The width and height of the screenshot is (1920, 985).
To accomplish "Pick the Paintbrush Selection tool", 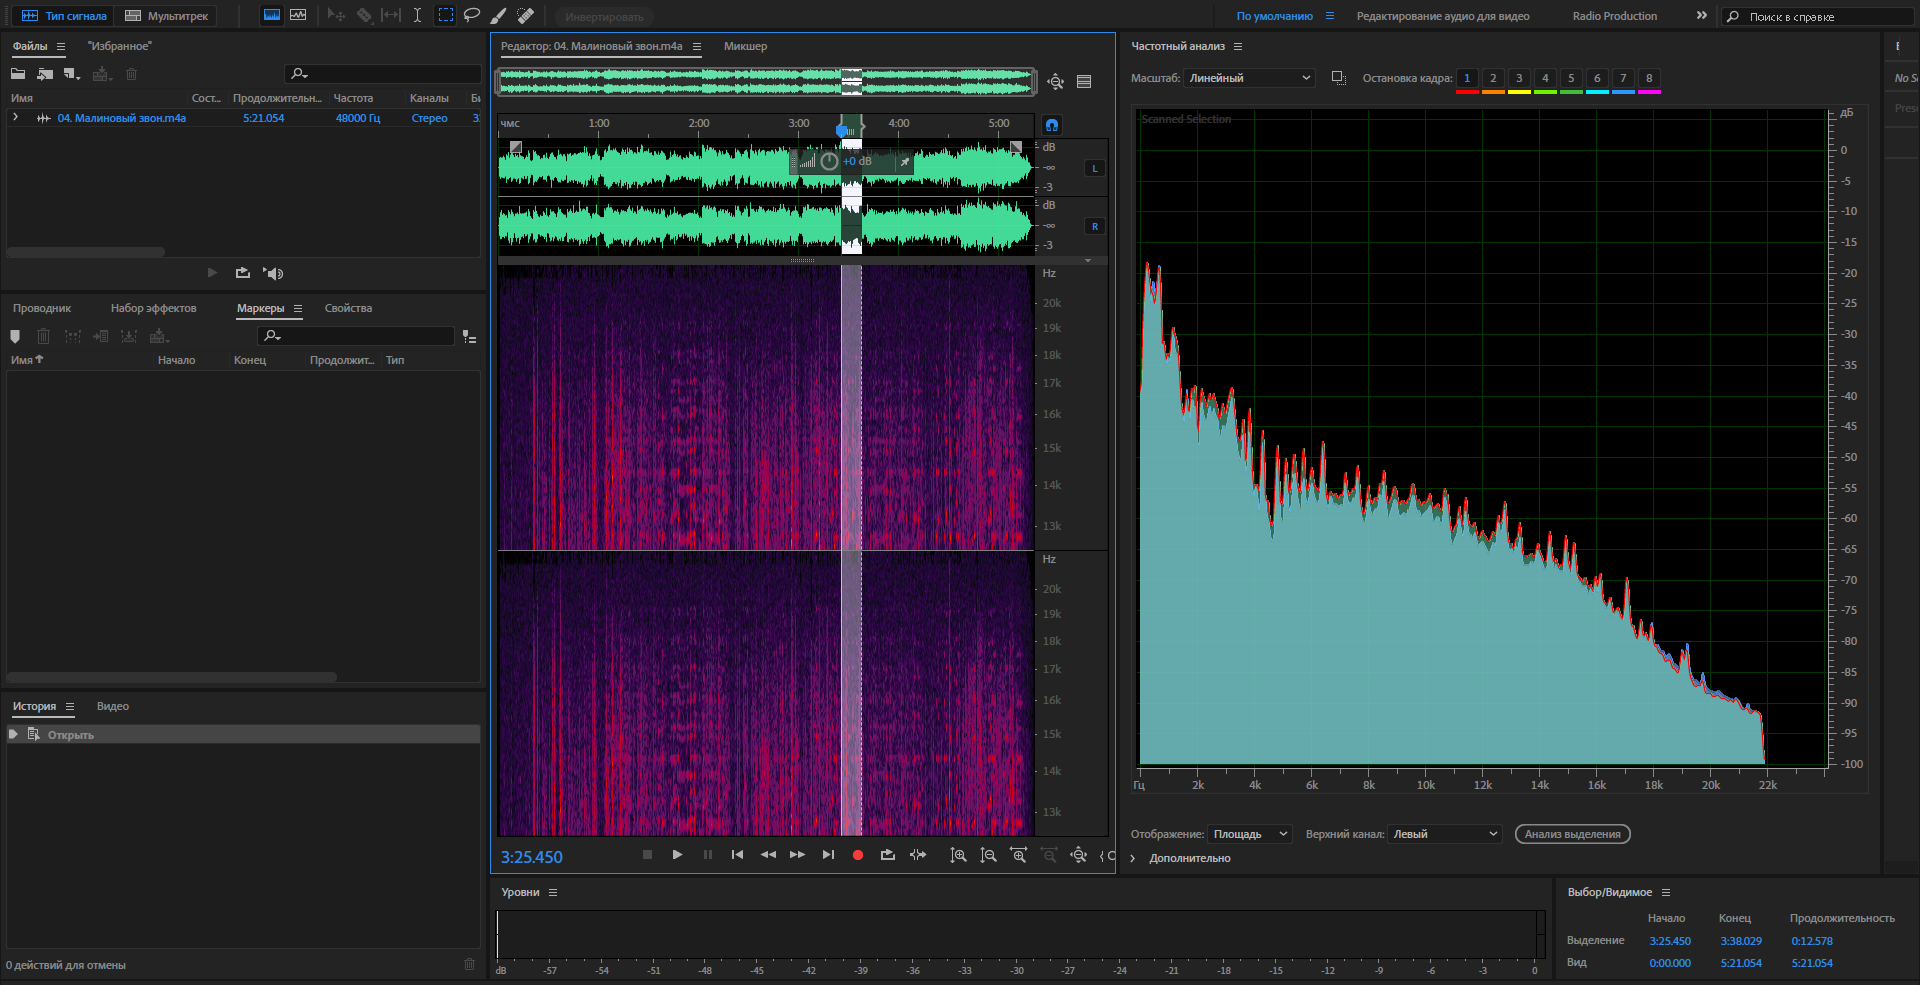I will pyautogui.click(x=498, y=15).
